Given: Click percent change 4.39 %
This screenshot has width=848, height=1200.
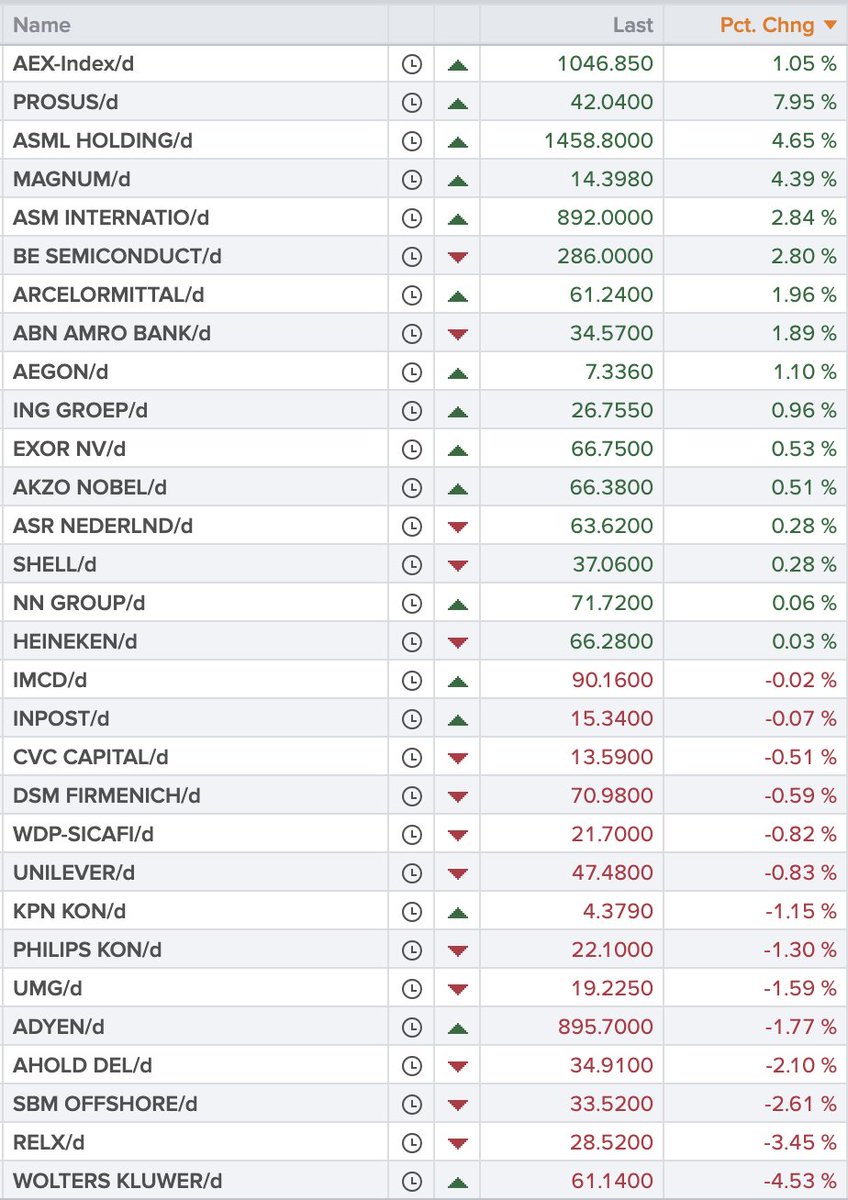Looking at the screenshot, I should pos(804,180).
